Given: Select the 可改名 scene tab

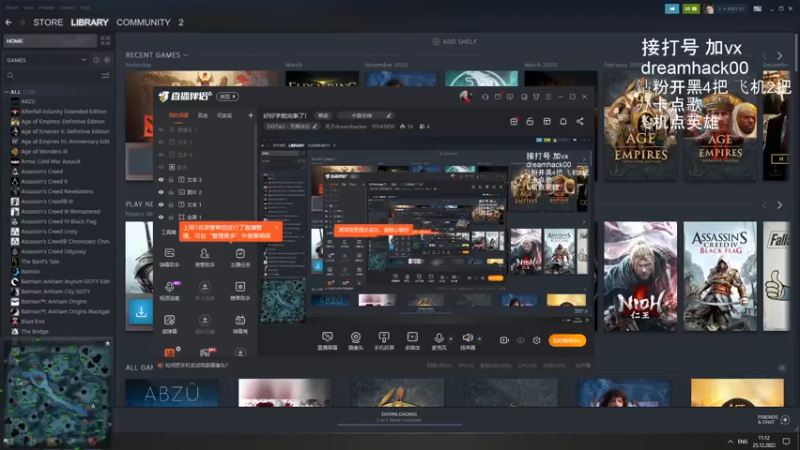Looking at the screenshot, I should pyautogui.click(x=224, y=116).
